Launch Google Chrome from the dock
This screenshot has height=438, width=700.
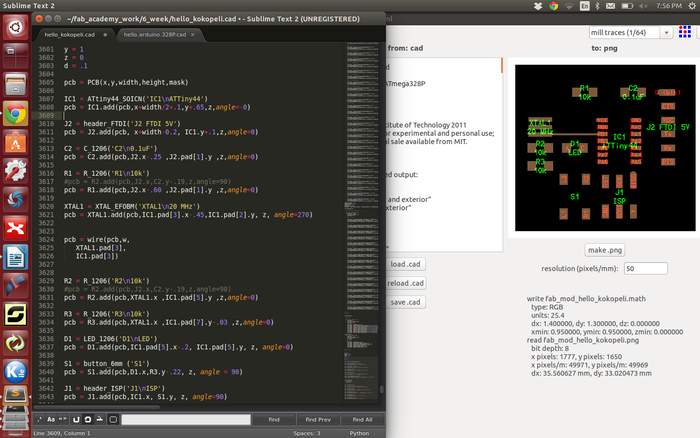point(16,113)
